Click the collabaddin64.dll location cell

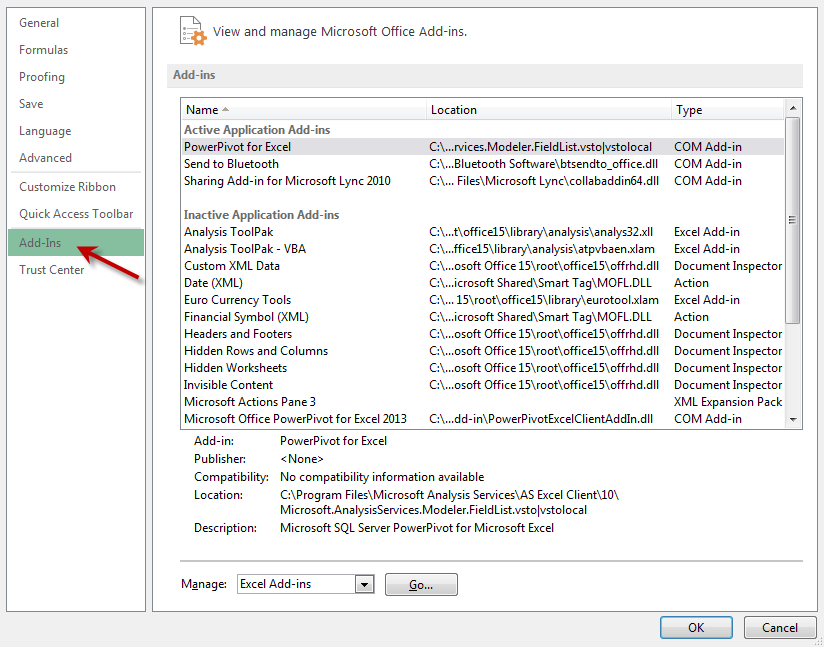point(544,181)
